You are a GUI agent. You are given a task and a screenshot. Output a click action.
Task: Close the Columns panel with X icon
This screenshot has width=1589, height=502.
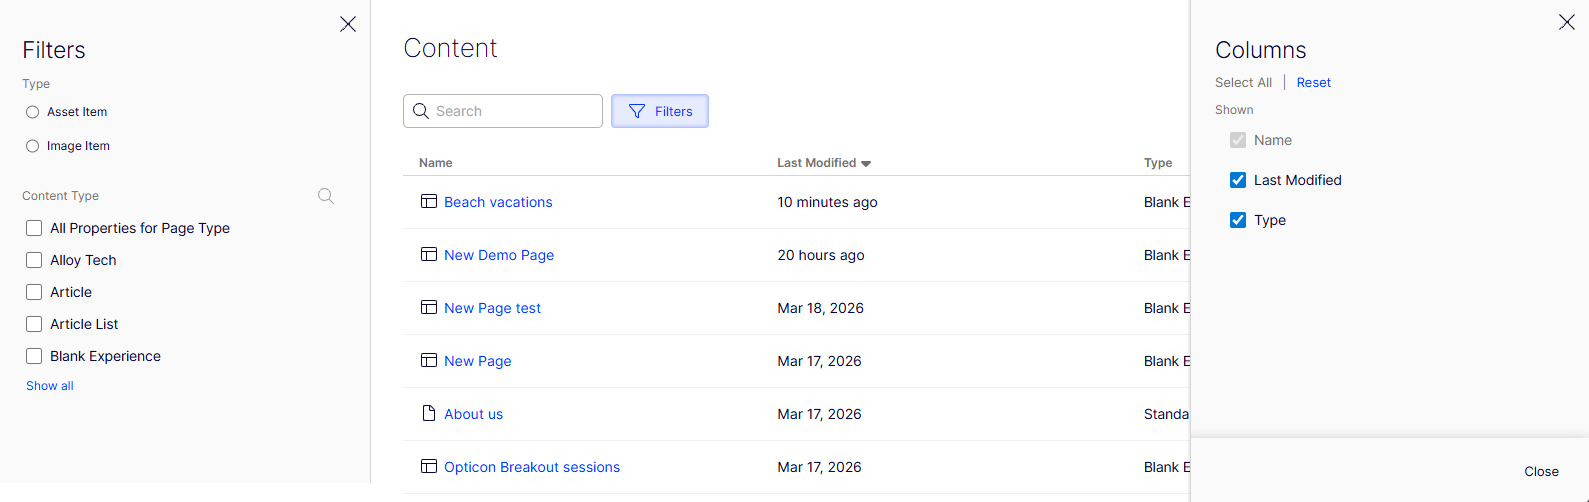1567,22
